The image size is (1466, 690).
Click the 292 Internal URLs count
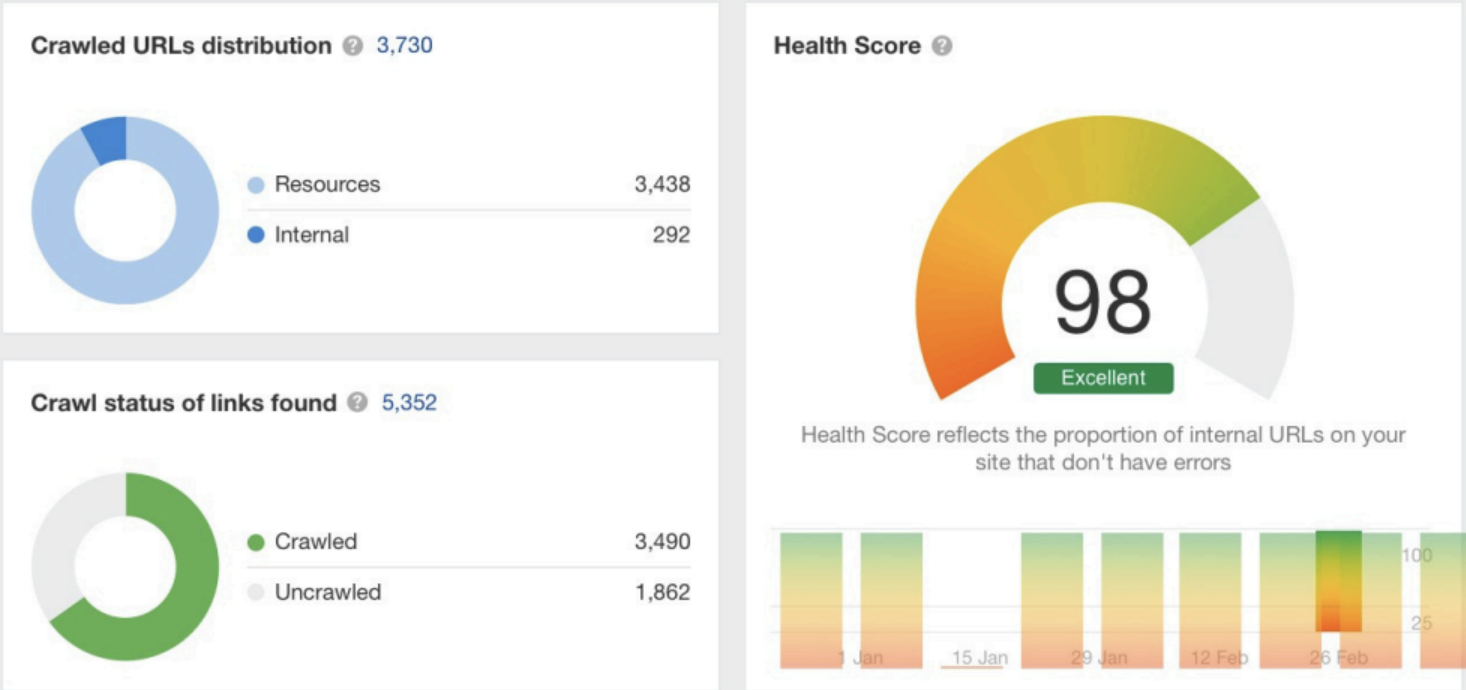pyautogui.click(x=671, y=235)
